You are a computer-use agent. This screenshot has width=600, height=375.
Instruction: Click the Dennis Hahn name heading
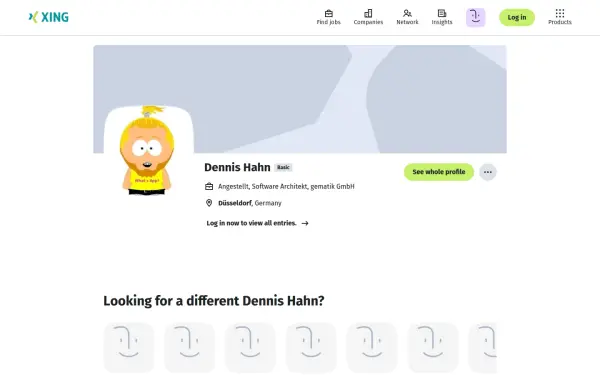coord(237,167)
